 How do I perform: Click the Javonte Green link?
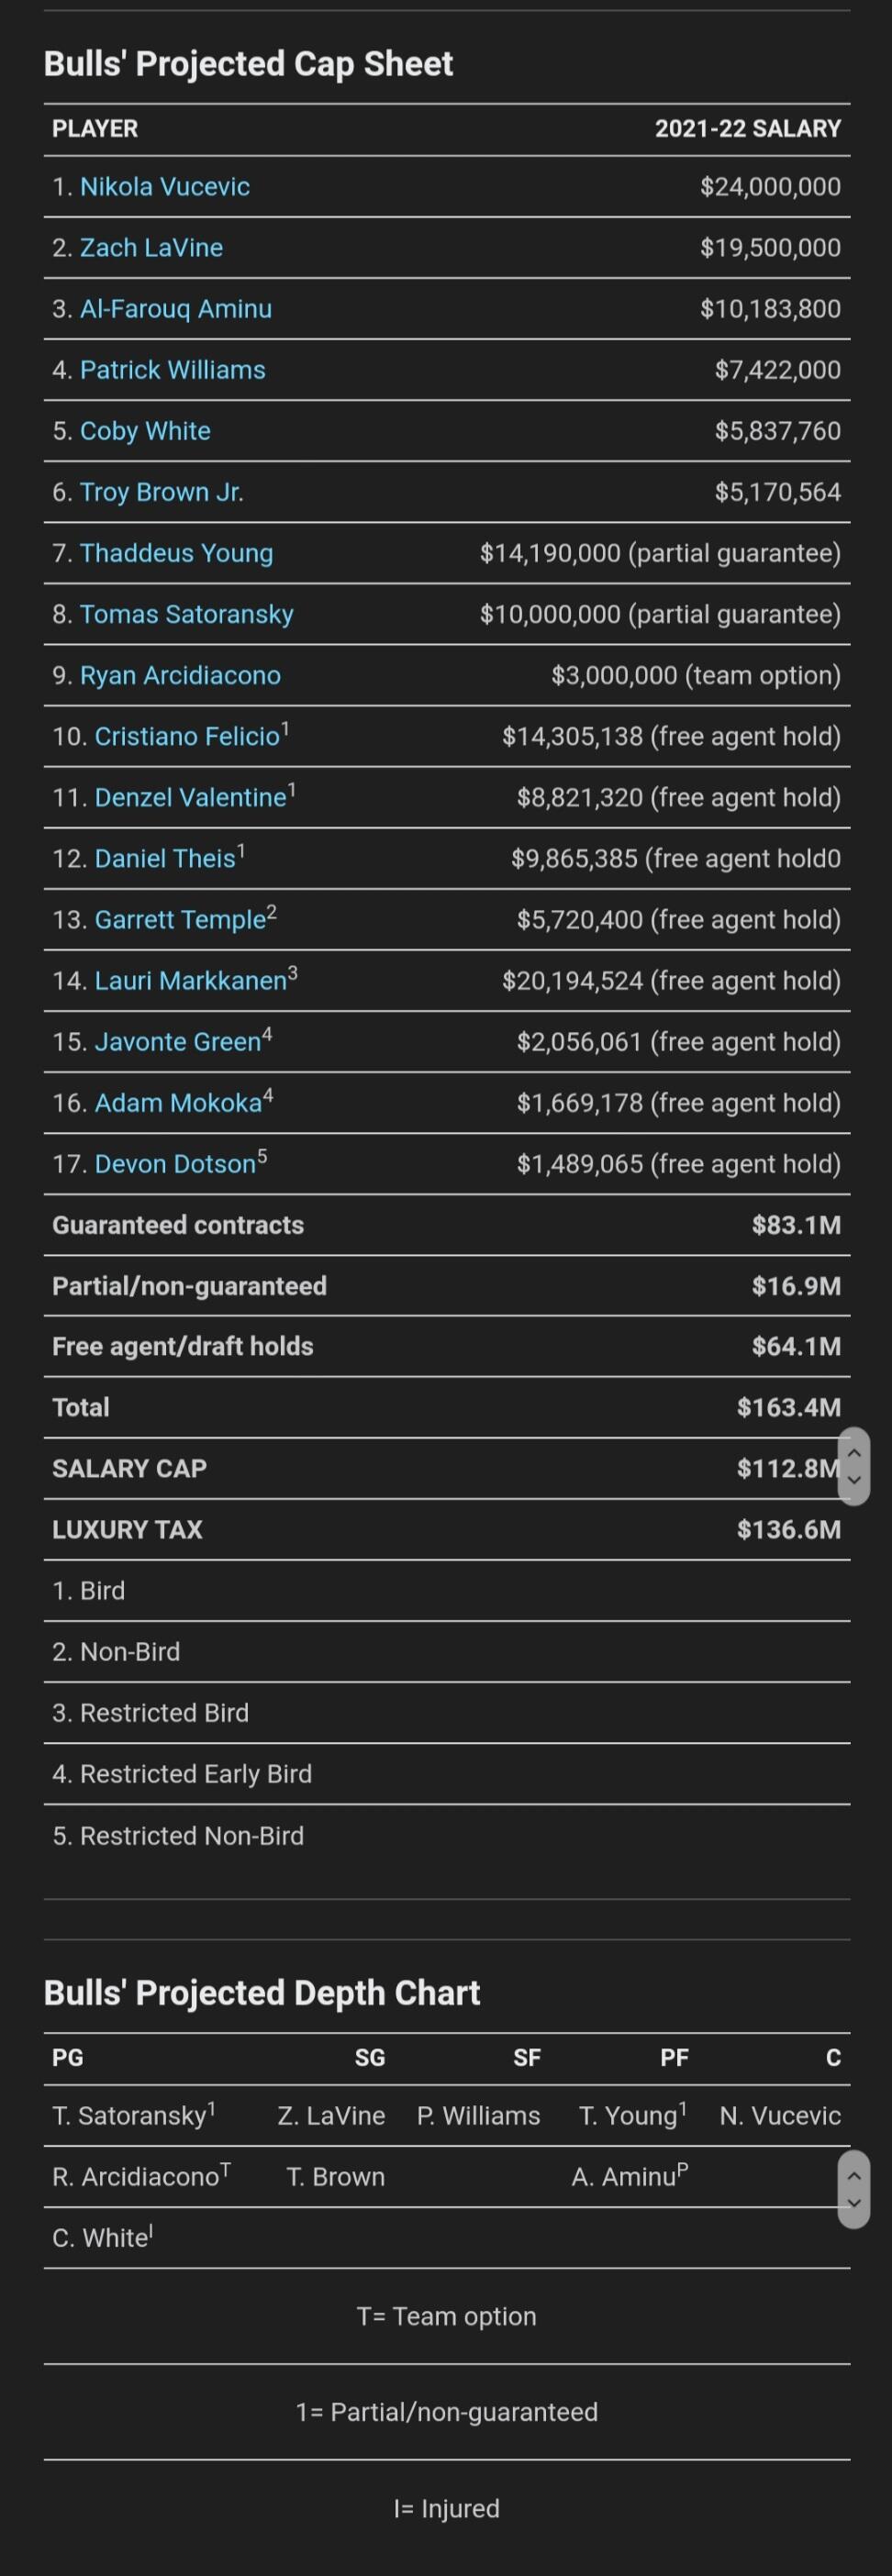click(x=177, y=1042)
